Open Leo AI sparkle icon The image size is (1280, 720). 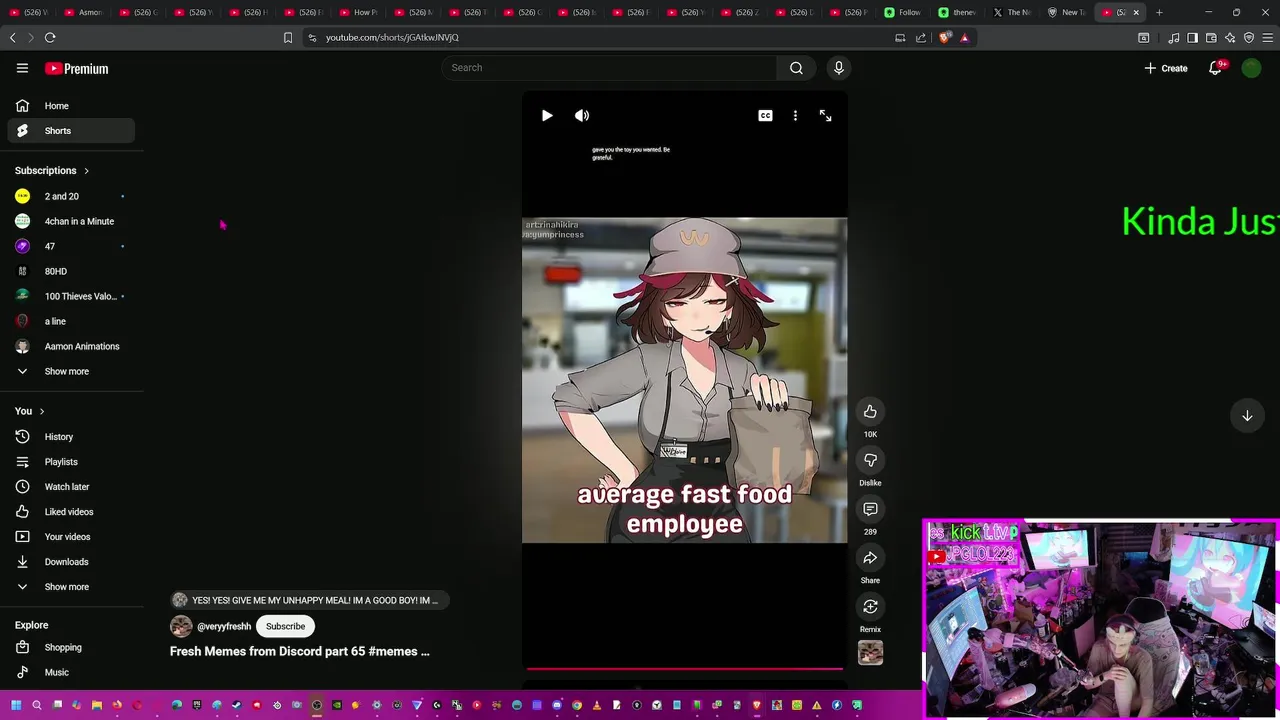(1230, 37)
